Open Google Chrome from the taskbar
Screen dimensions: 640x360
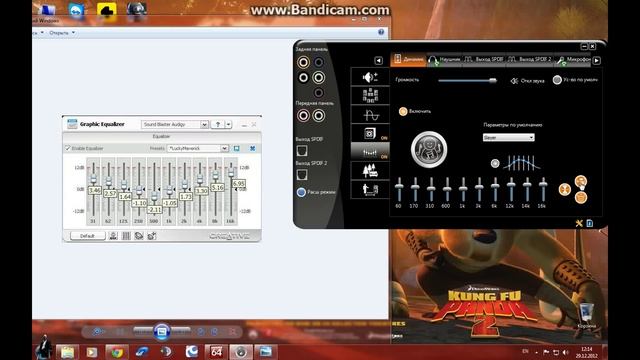click(x=117, y=352)
